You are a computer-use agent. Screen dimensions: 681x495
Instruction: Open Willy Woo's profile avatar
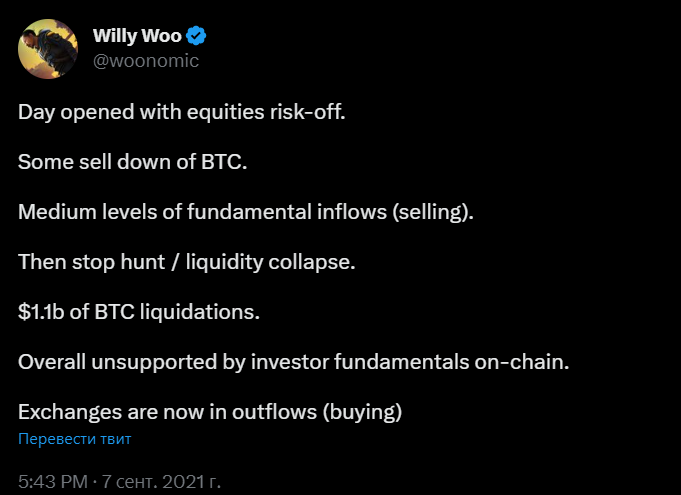pyautogui.click(x=49, y=48)
